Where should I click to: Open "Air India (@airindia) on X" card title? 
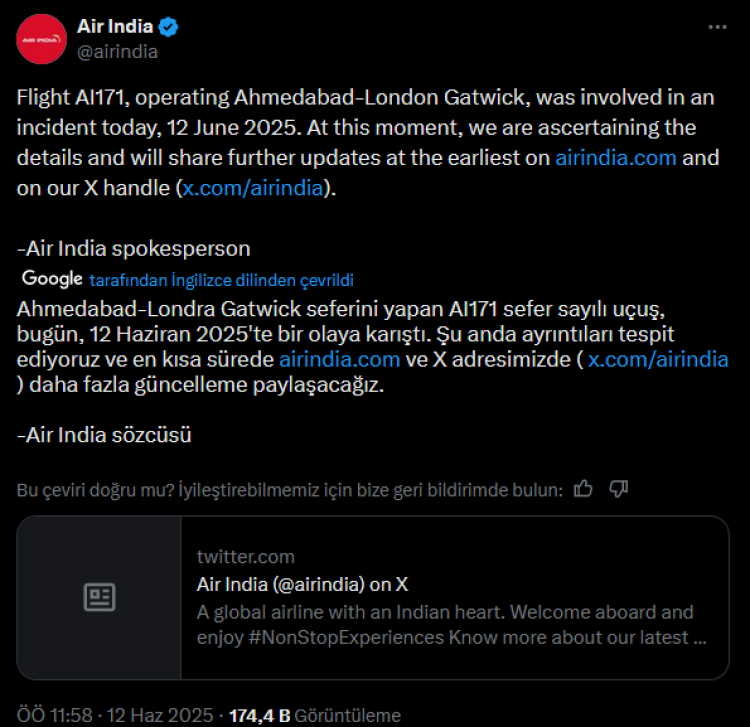[302, 584]
